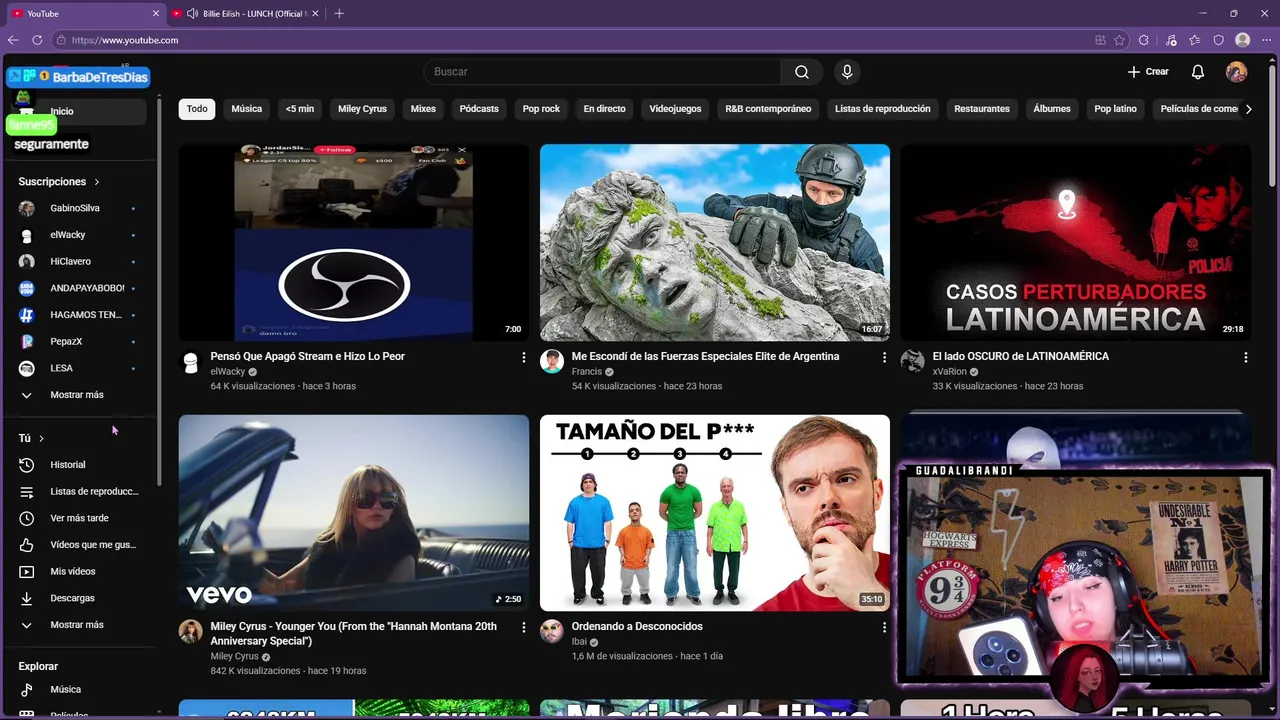Image resolution: width=1280 pixels, height=720 pixels.
Task: Start voice search with microphone icon
Action: point(847,72)
